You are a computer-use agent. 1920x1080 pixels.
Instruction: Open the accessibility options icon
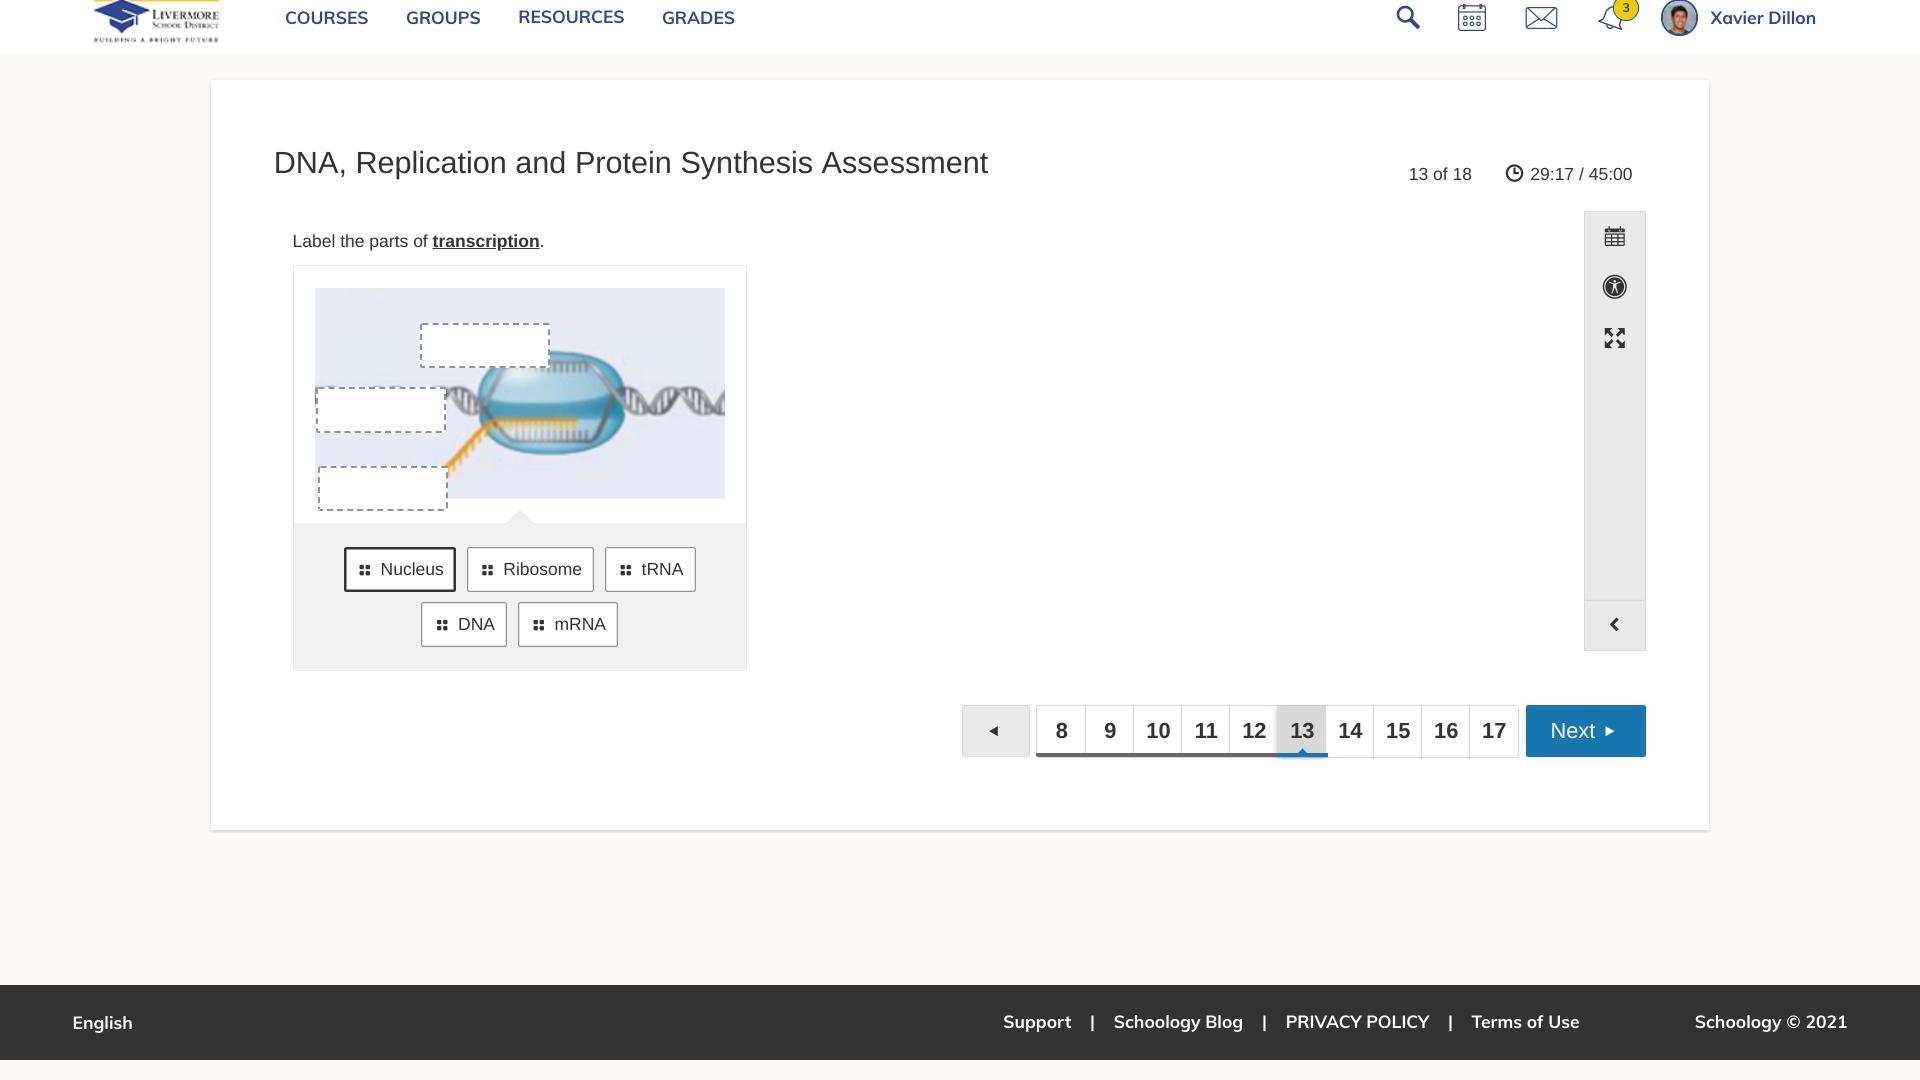[x=1614, y=287]
